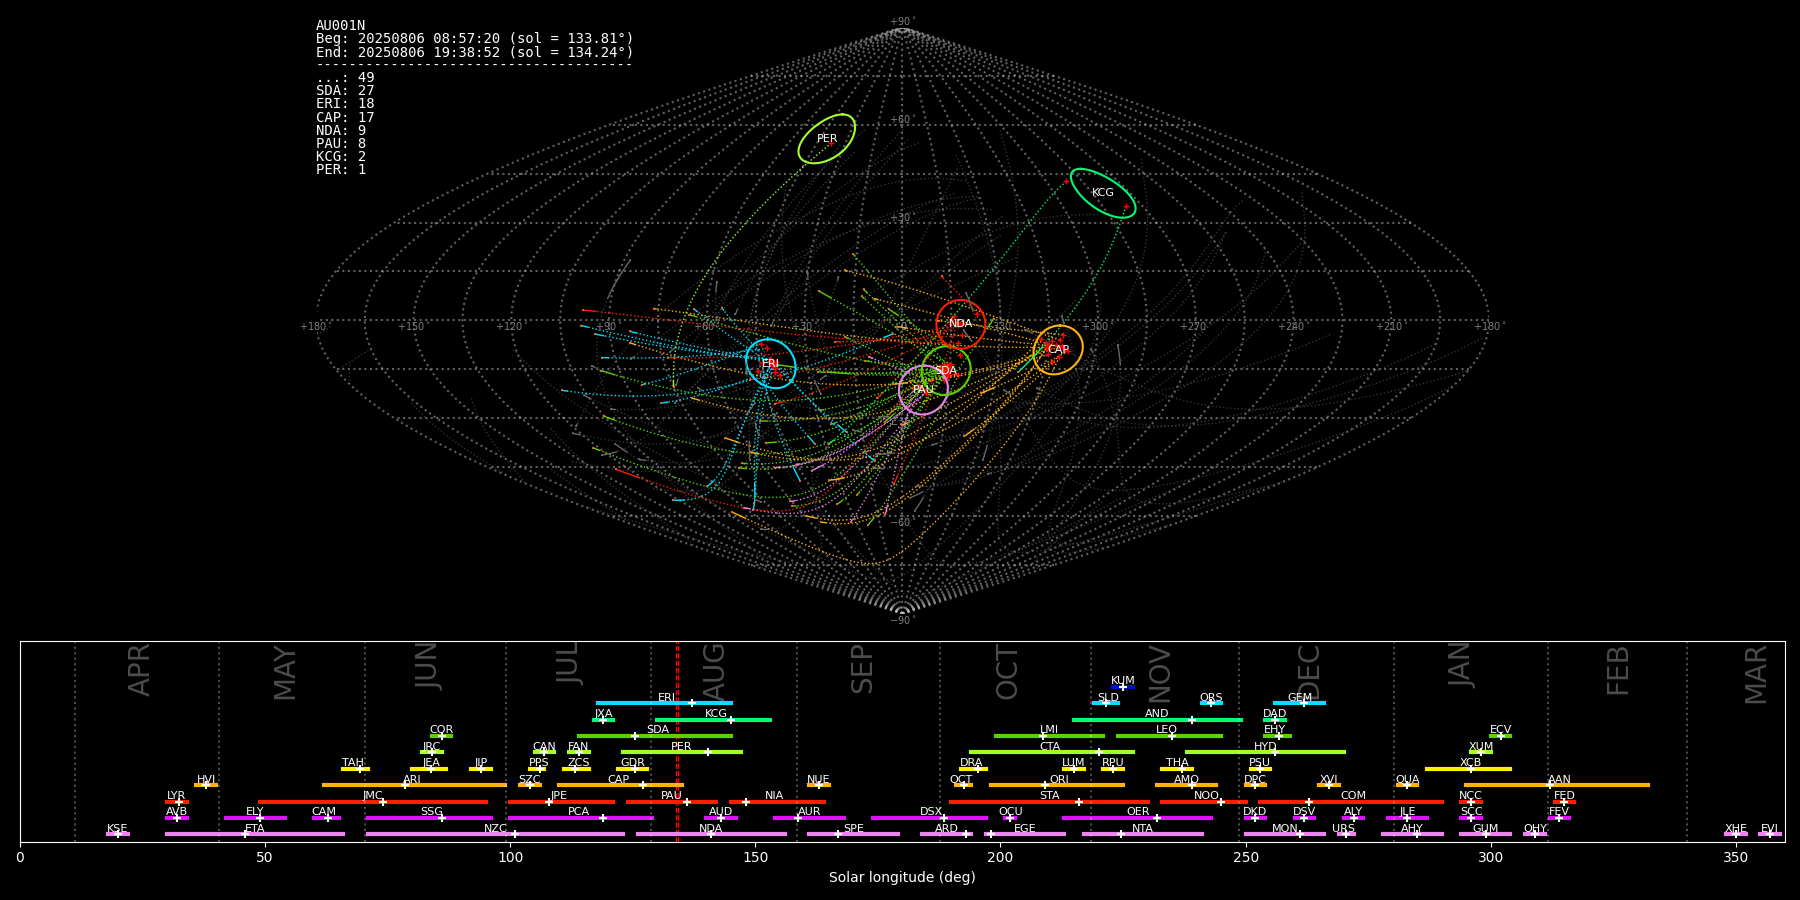Image resolution: width=1800 pixels, height=900 pixels.
Task: Click the 'Beg: 20250806 08:57:20' line
Action: click(475, 39)
